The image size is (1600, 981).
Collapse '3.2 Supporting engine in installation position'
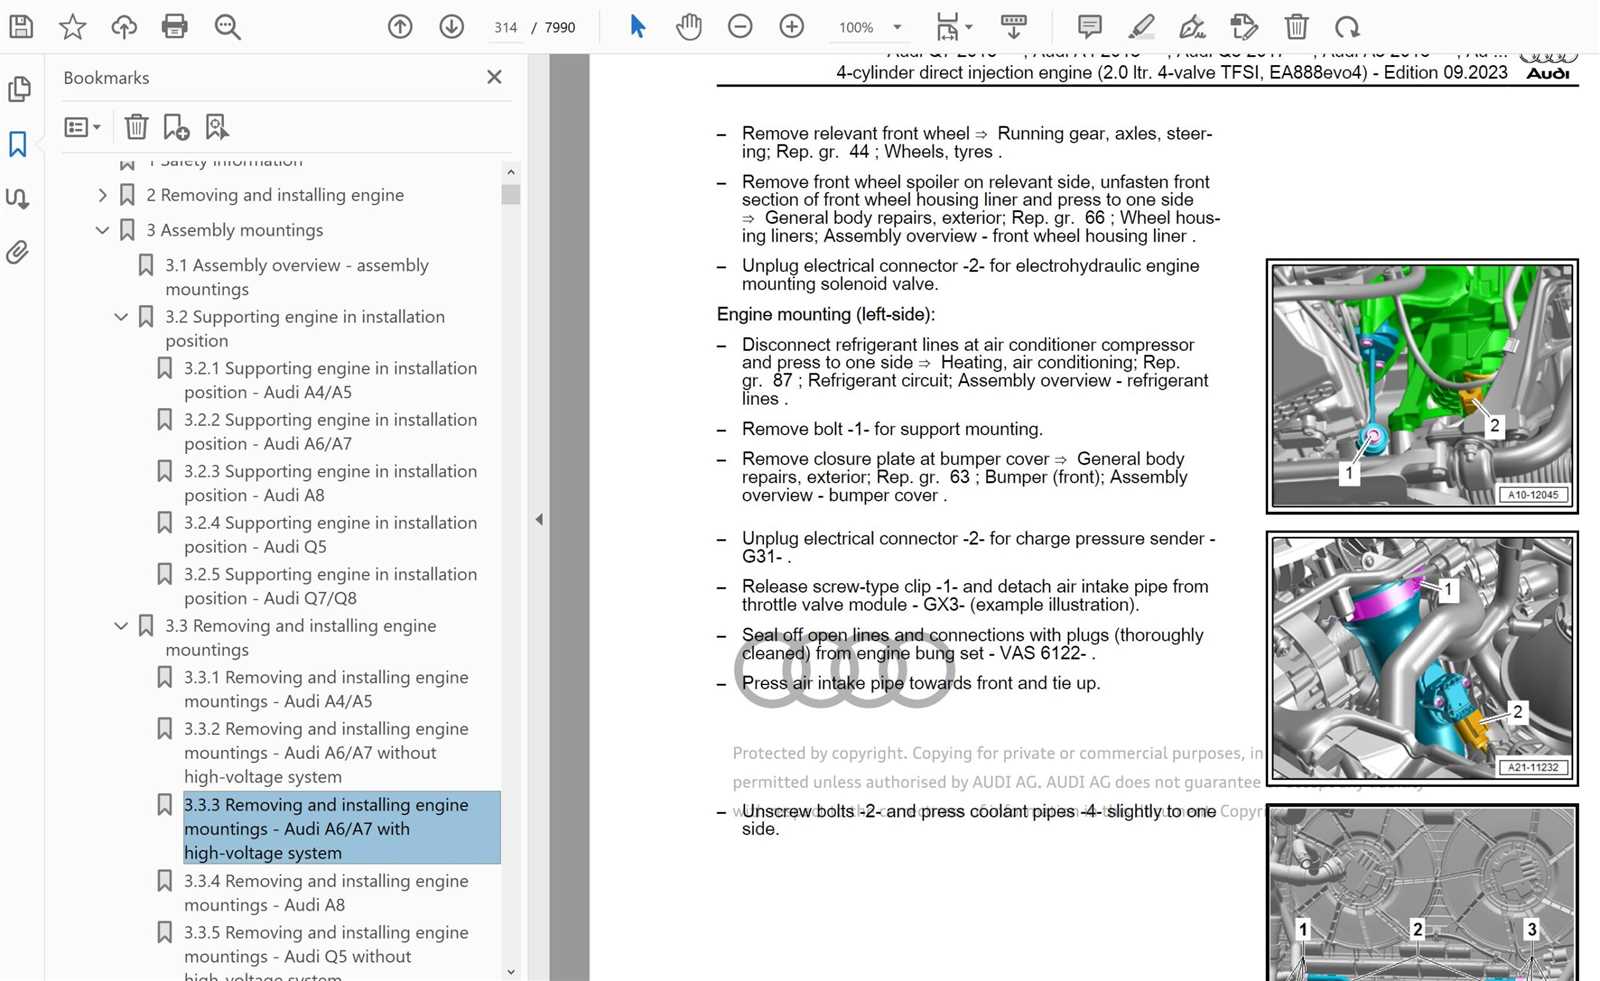click(121, 317)
